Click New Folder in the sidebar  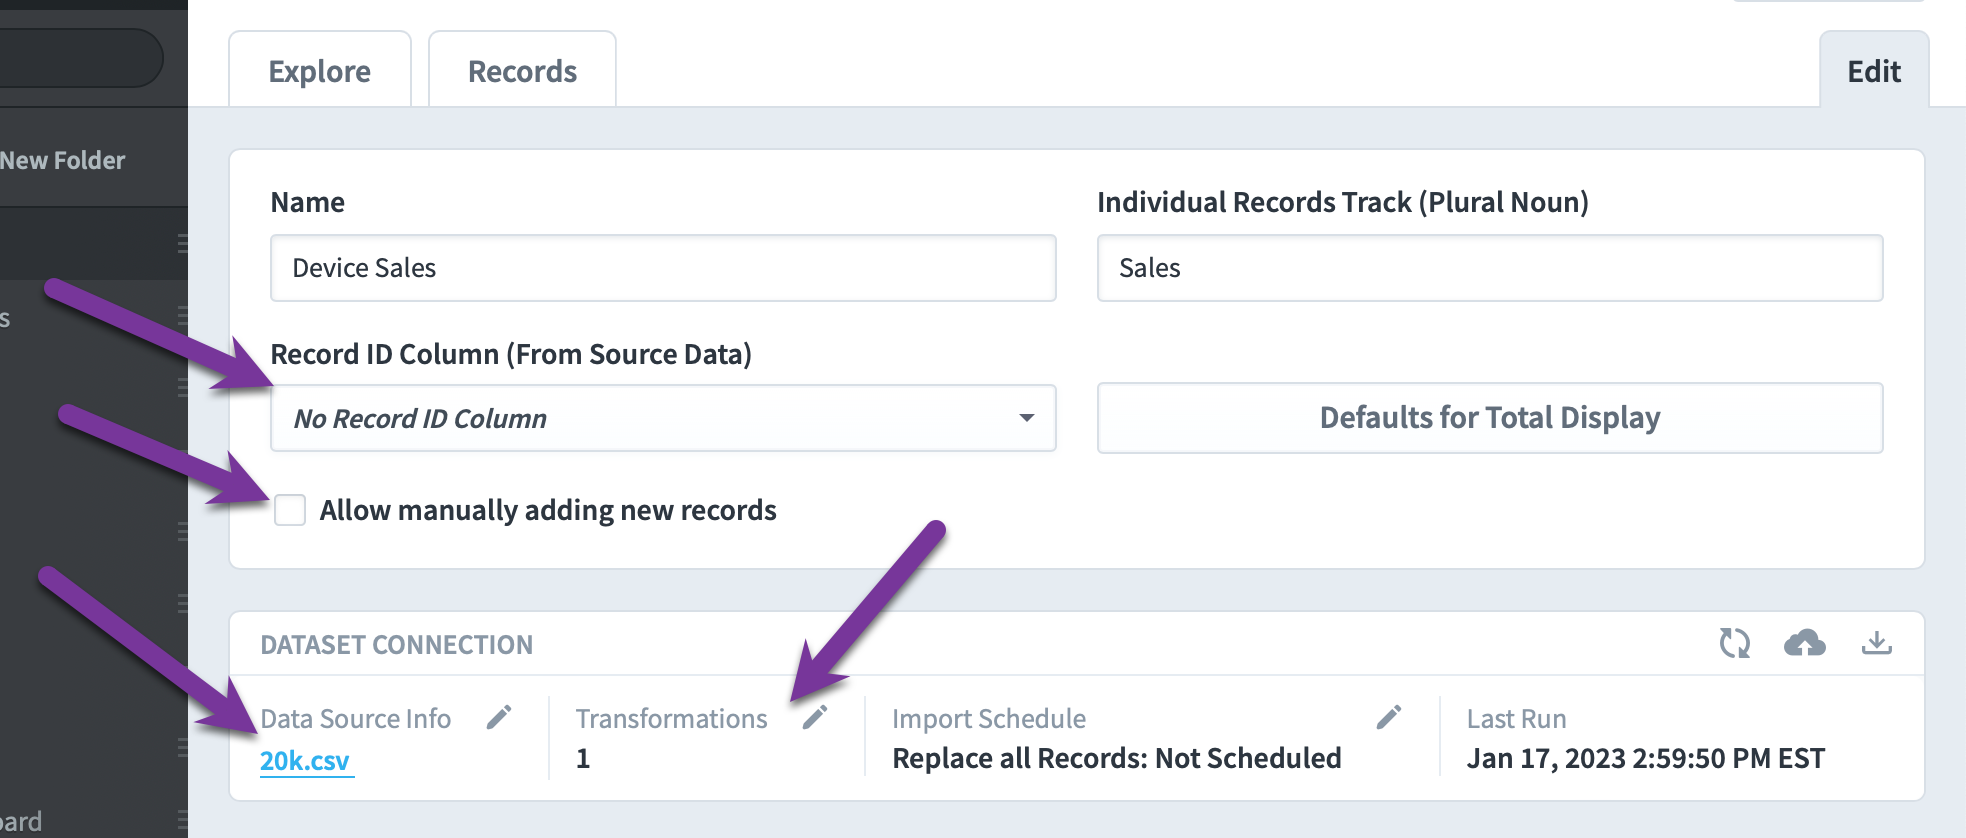(x=62, y=160)
